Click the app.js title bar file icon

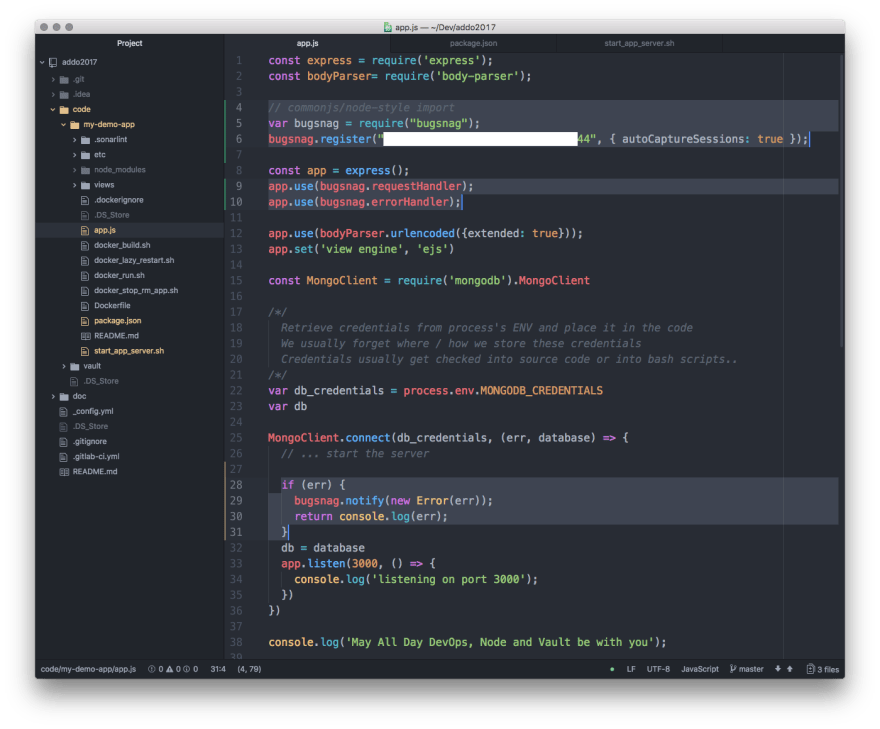pos(387,27)
